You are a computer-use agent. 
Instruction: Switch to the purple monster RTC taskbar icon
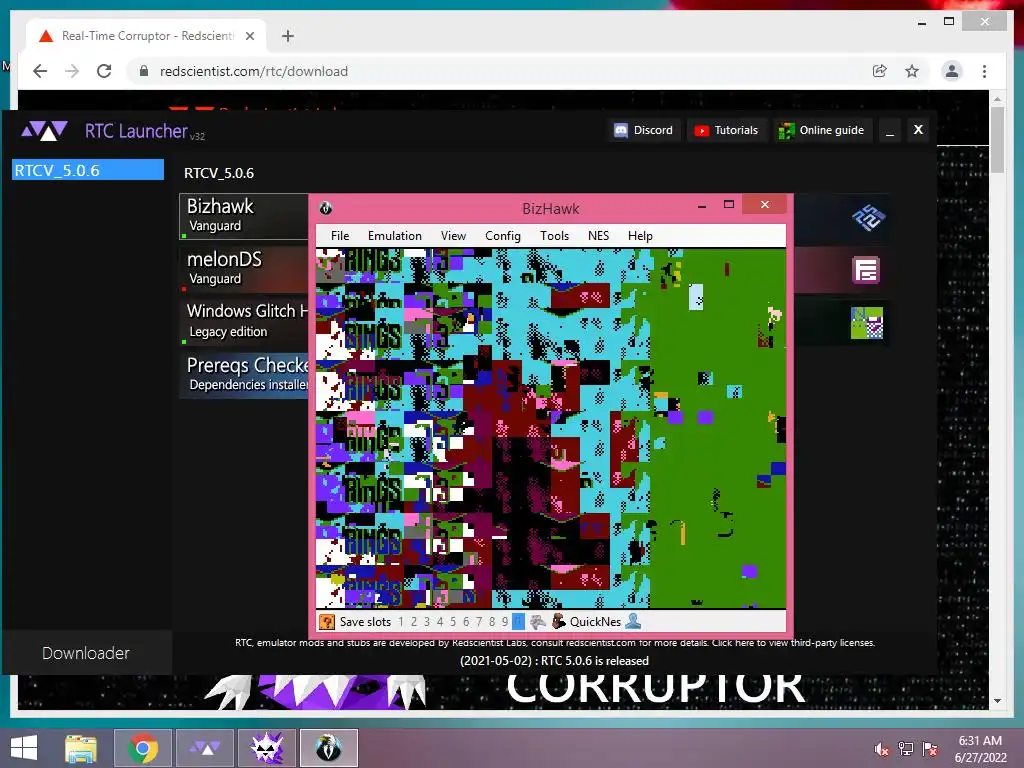pos(267,748)
